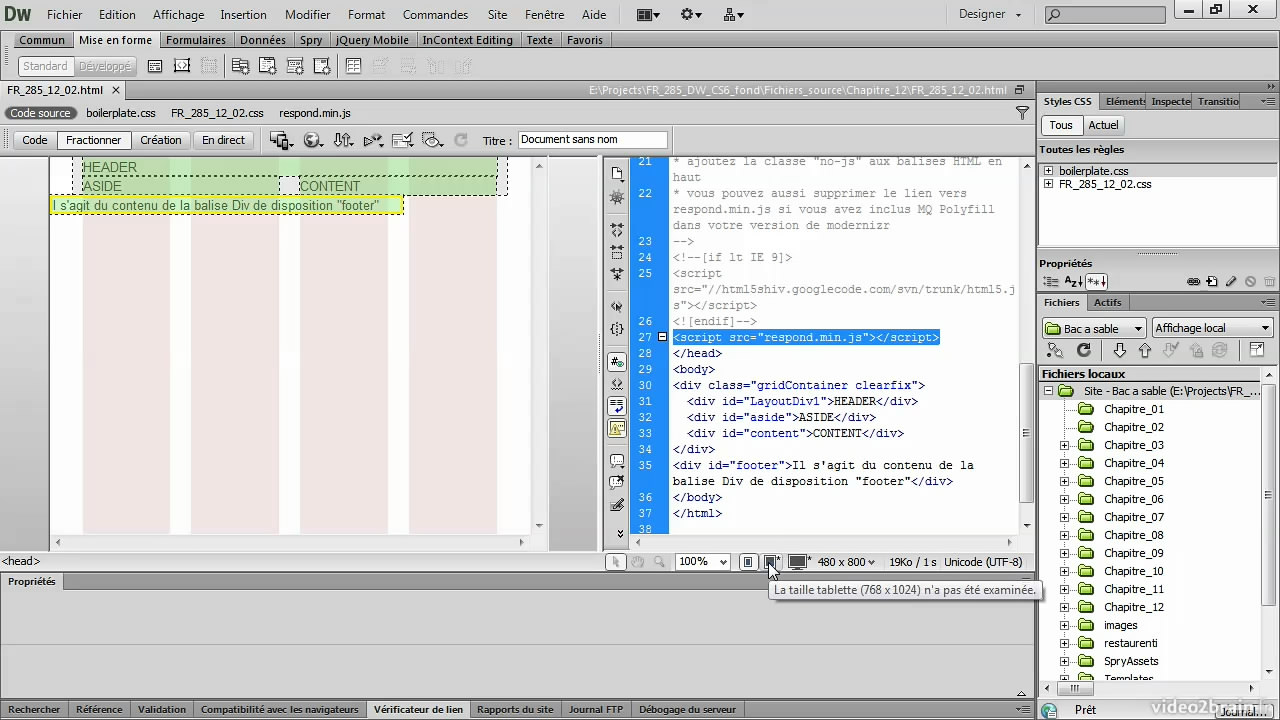
Task: Open the Insertion menu
Action: coord(243,15)
